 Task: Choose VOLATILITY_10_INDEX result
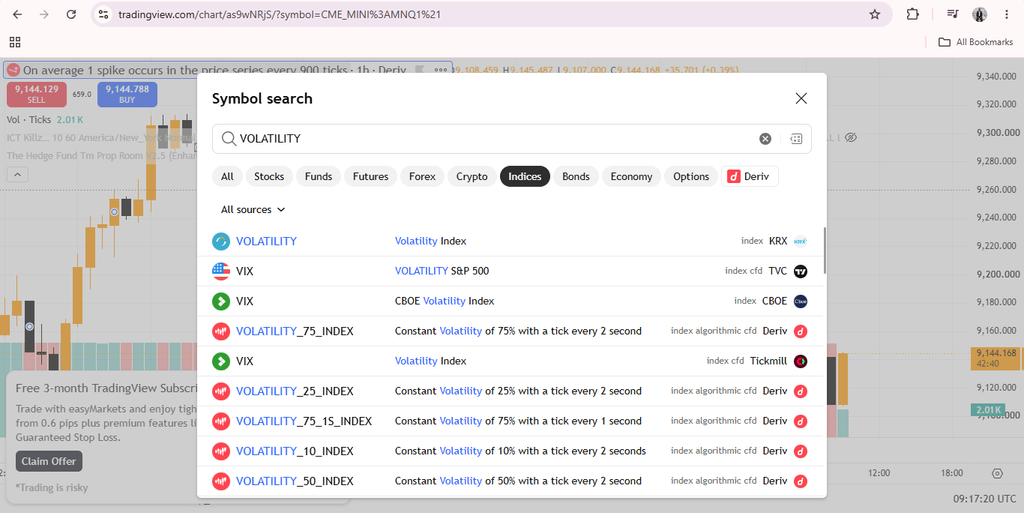(x=511, y=451)
